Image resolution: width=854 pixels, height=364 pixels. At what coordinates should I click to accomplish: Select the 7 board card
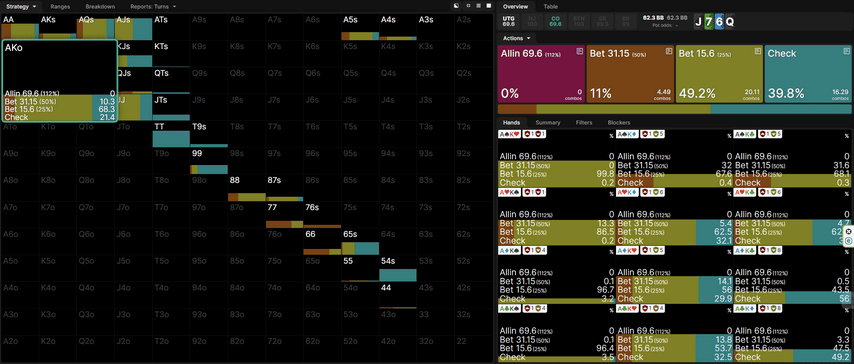tap(708, 22)
